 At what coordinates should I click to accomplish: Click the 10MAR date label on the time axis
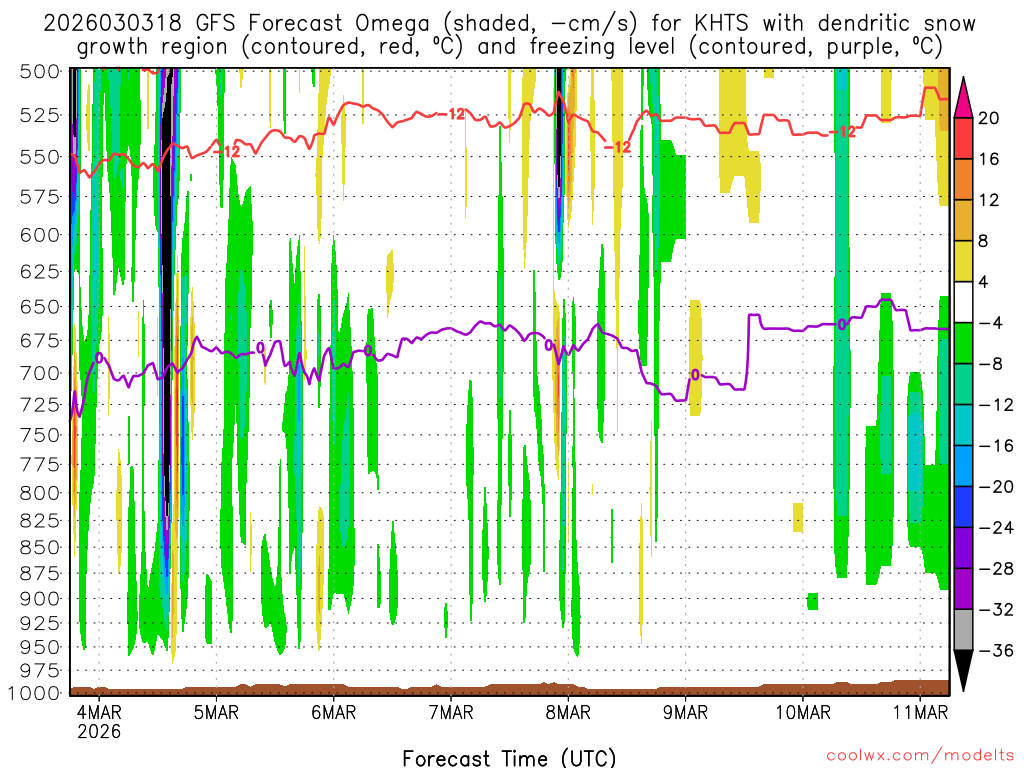click(803, 712)
